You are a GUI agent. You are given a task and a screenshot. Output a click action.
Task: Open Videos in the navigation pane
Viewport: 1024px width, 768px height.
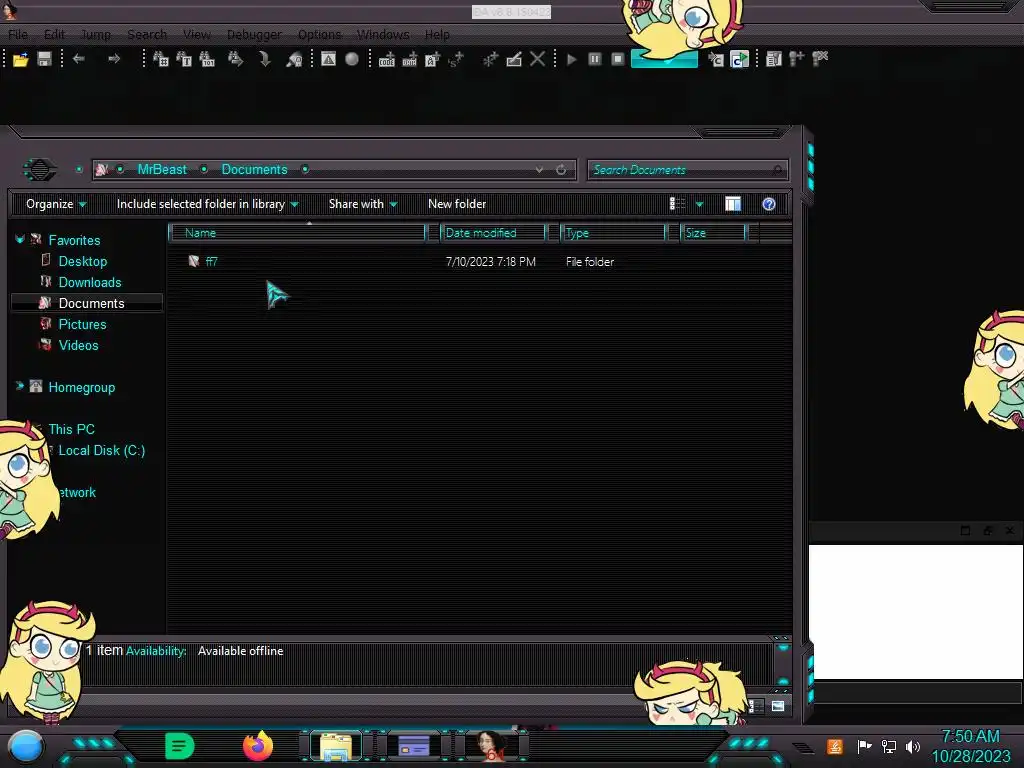click(x=78, y=345)
